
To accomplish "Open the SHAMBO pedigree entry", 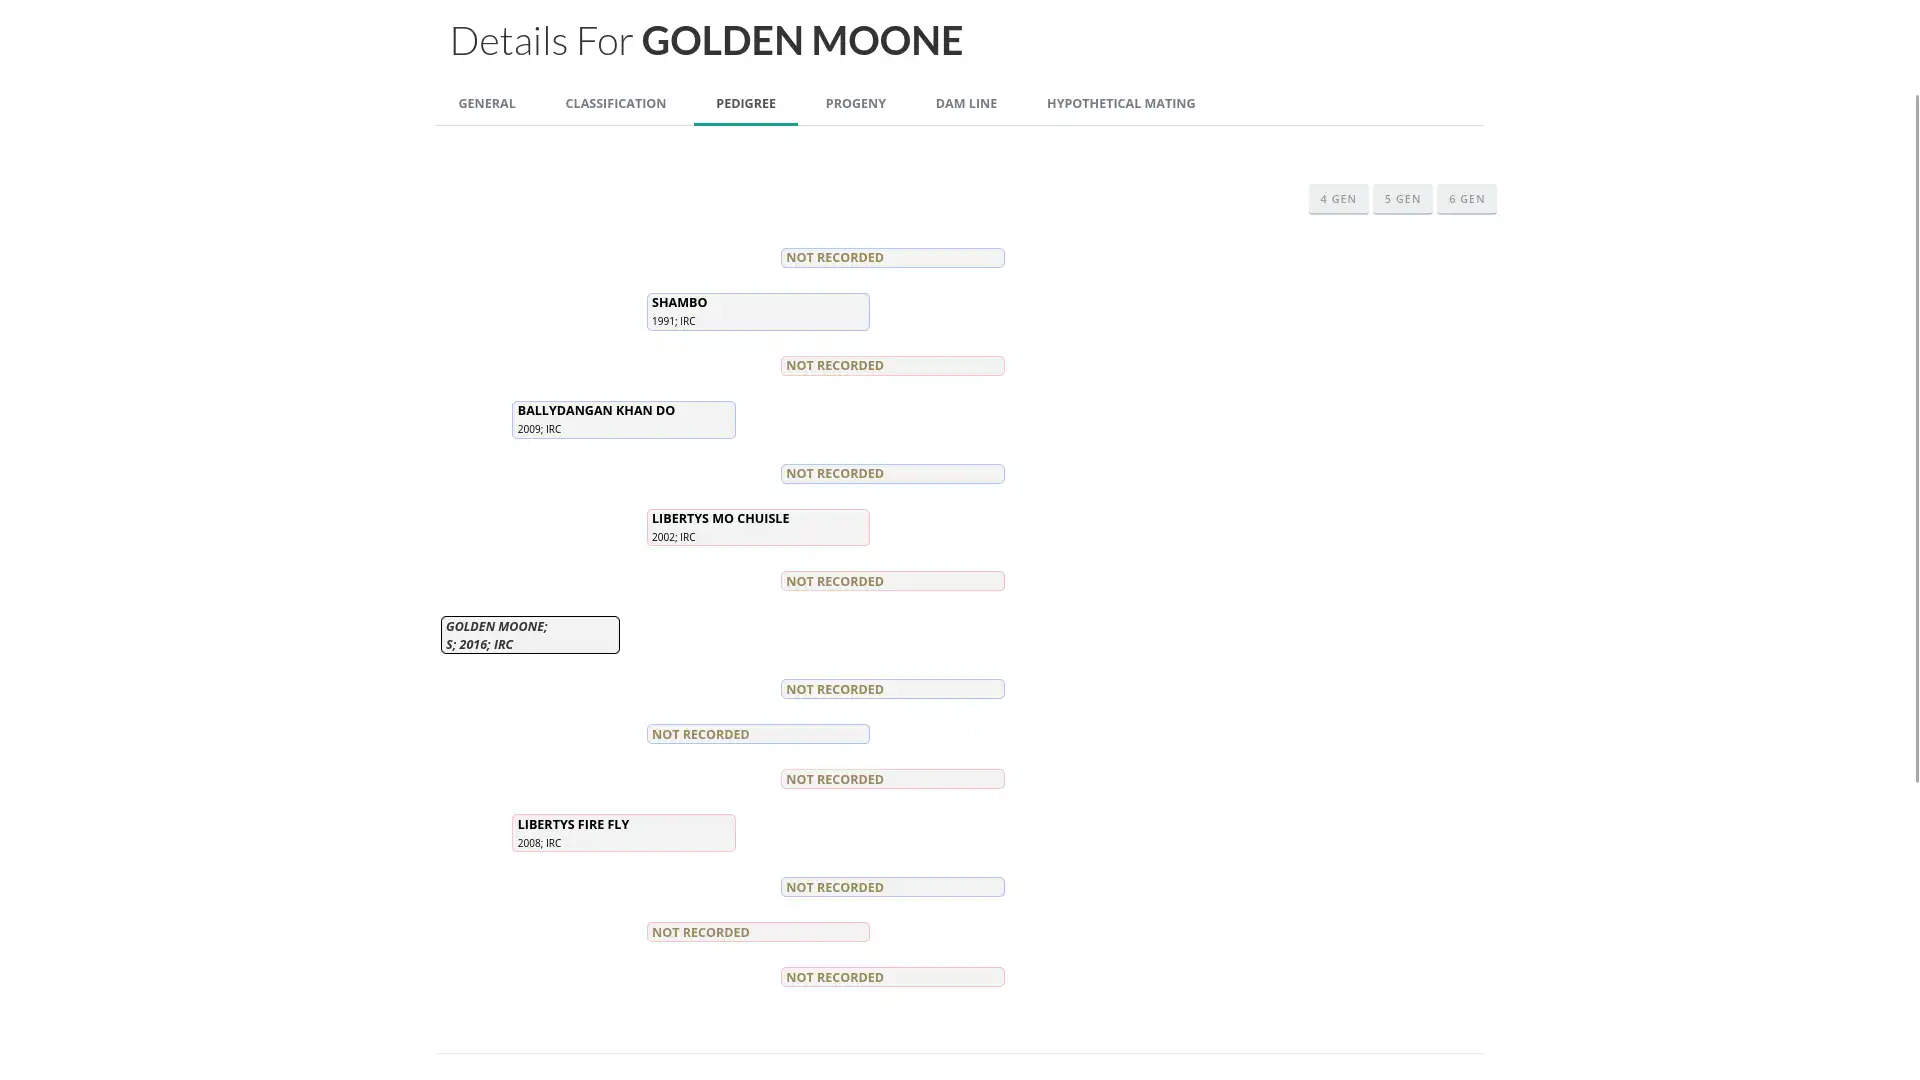I will [x=757, y=311].
